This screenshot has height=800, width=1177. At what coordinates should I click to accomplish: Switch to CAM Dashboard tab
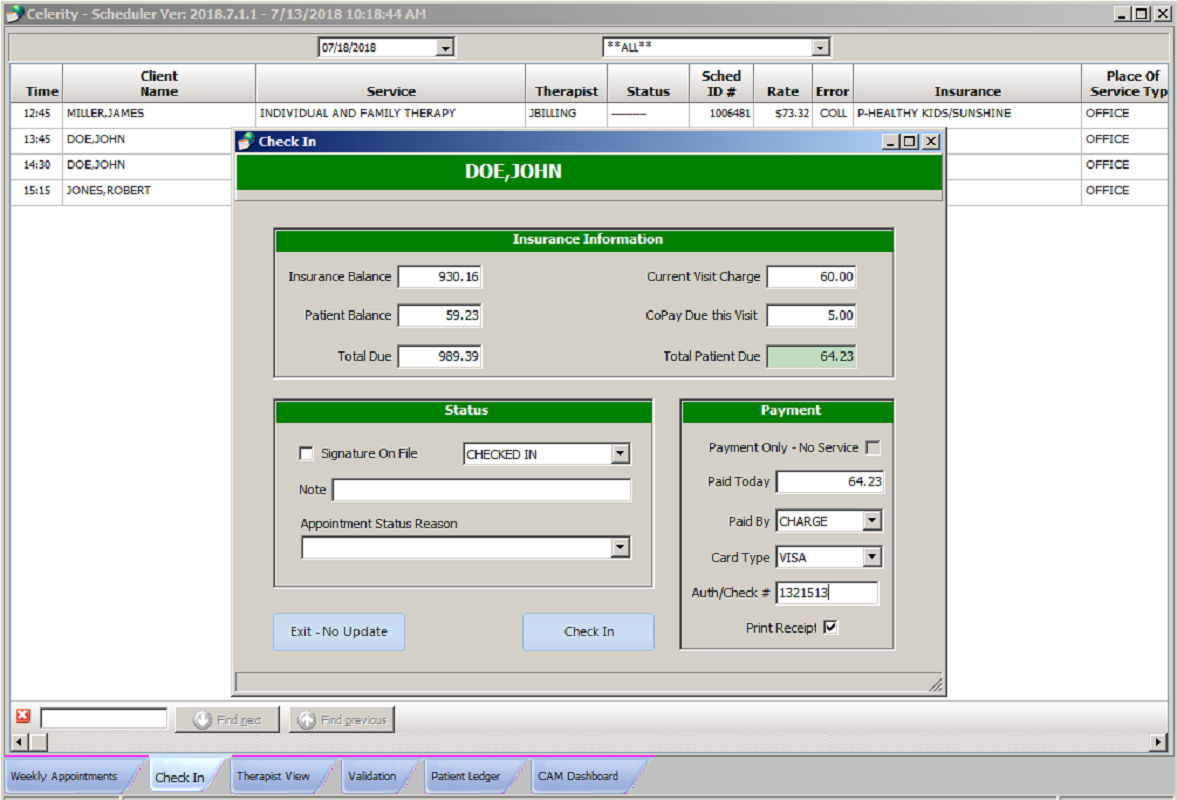(x=578, y=776)
